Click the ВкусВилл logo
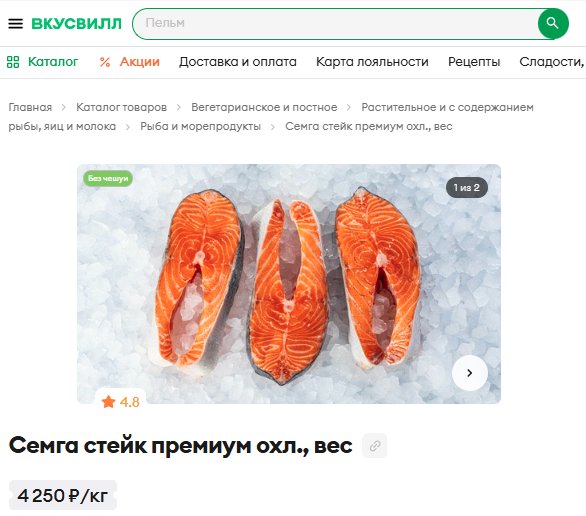 point(76,24)
